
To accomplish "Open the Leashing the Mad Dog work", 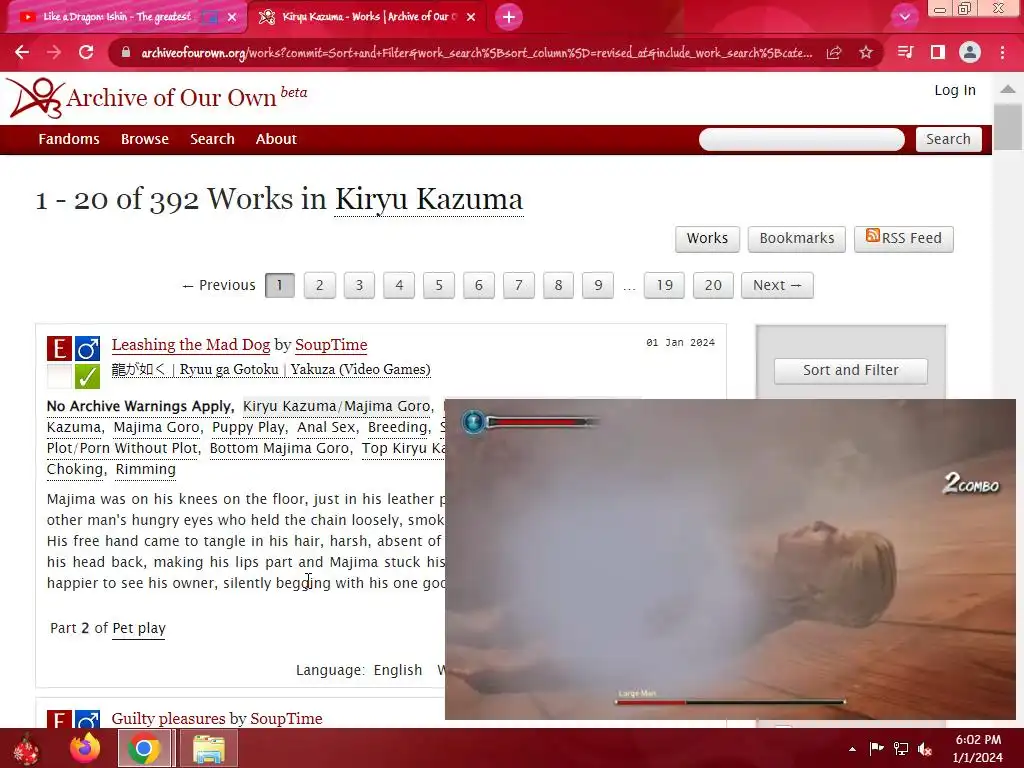I will click(x=191, y=345).
